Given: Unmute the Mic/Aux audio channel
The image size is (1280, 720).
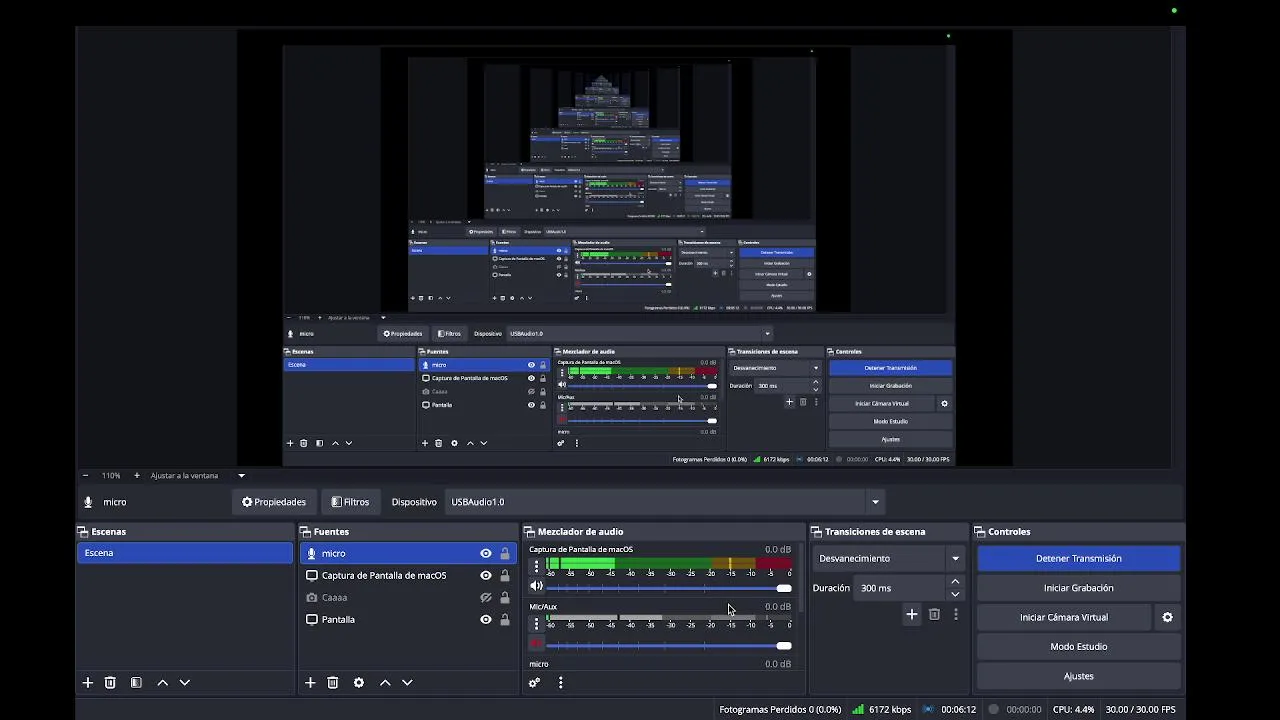Looking at the screenshot, I should [536, 645].
